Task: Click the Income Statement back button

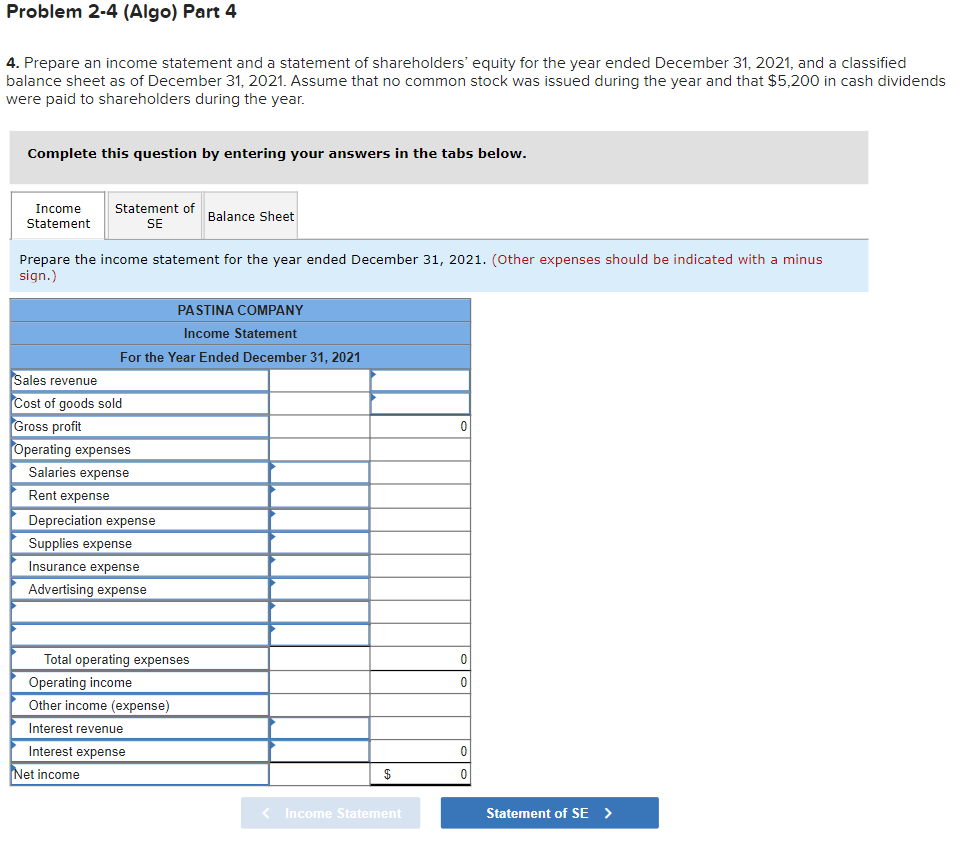Action: point(330,812)
